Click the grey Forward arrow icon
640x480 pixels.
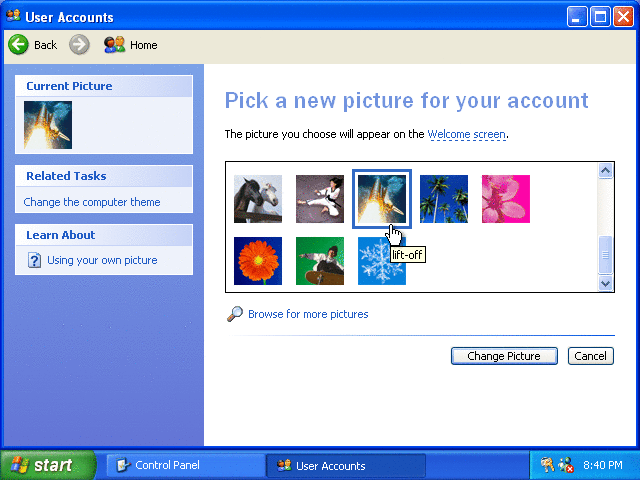(x=79, y=44)
